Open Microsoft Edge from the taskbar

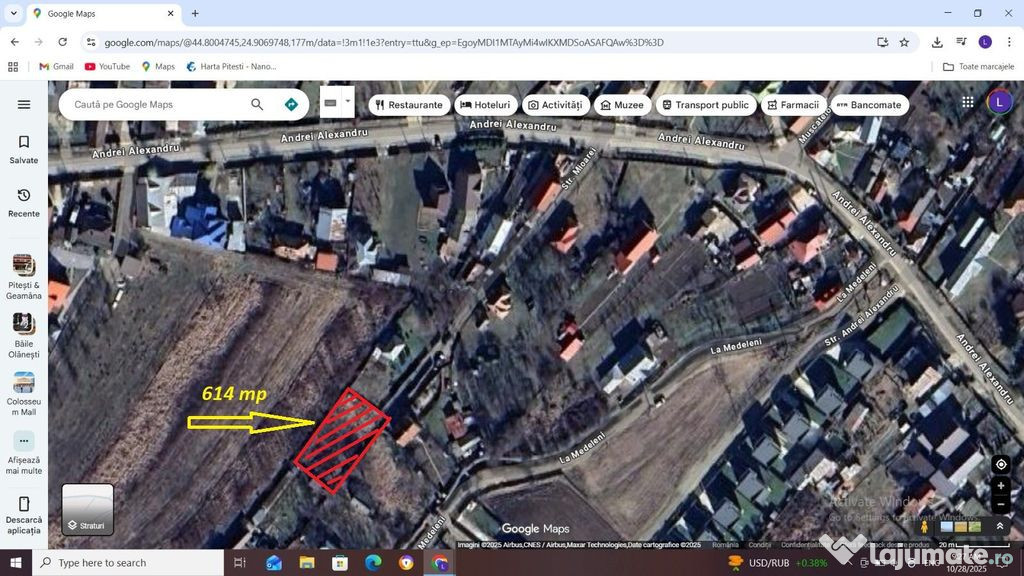(x=373, y=563)
